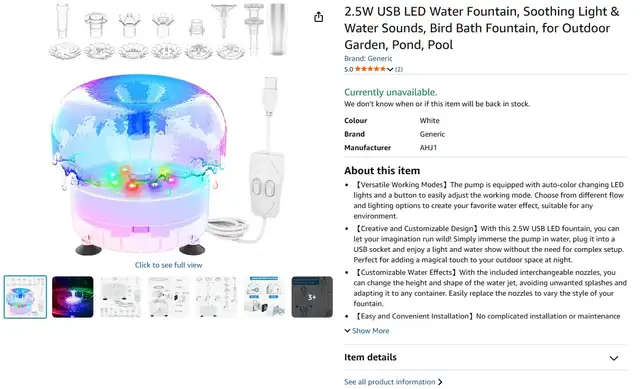Screen dimensions: 640x389
Task: Visit the Brand: Generic link
Action: [368, 58]
